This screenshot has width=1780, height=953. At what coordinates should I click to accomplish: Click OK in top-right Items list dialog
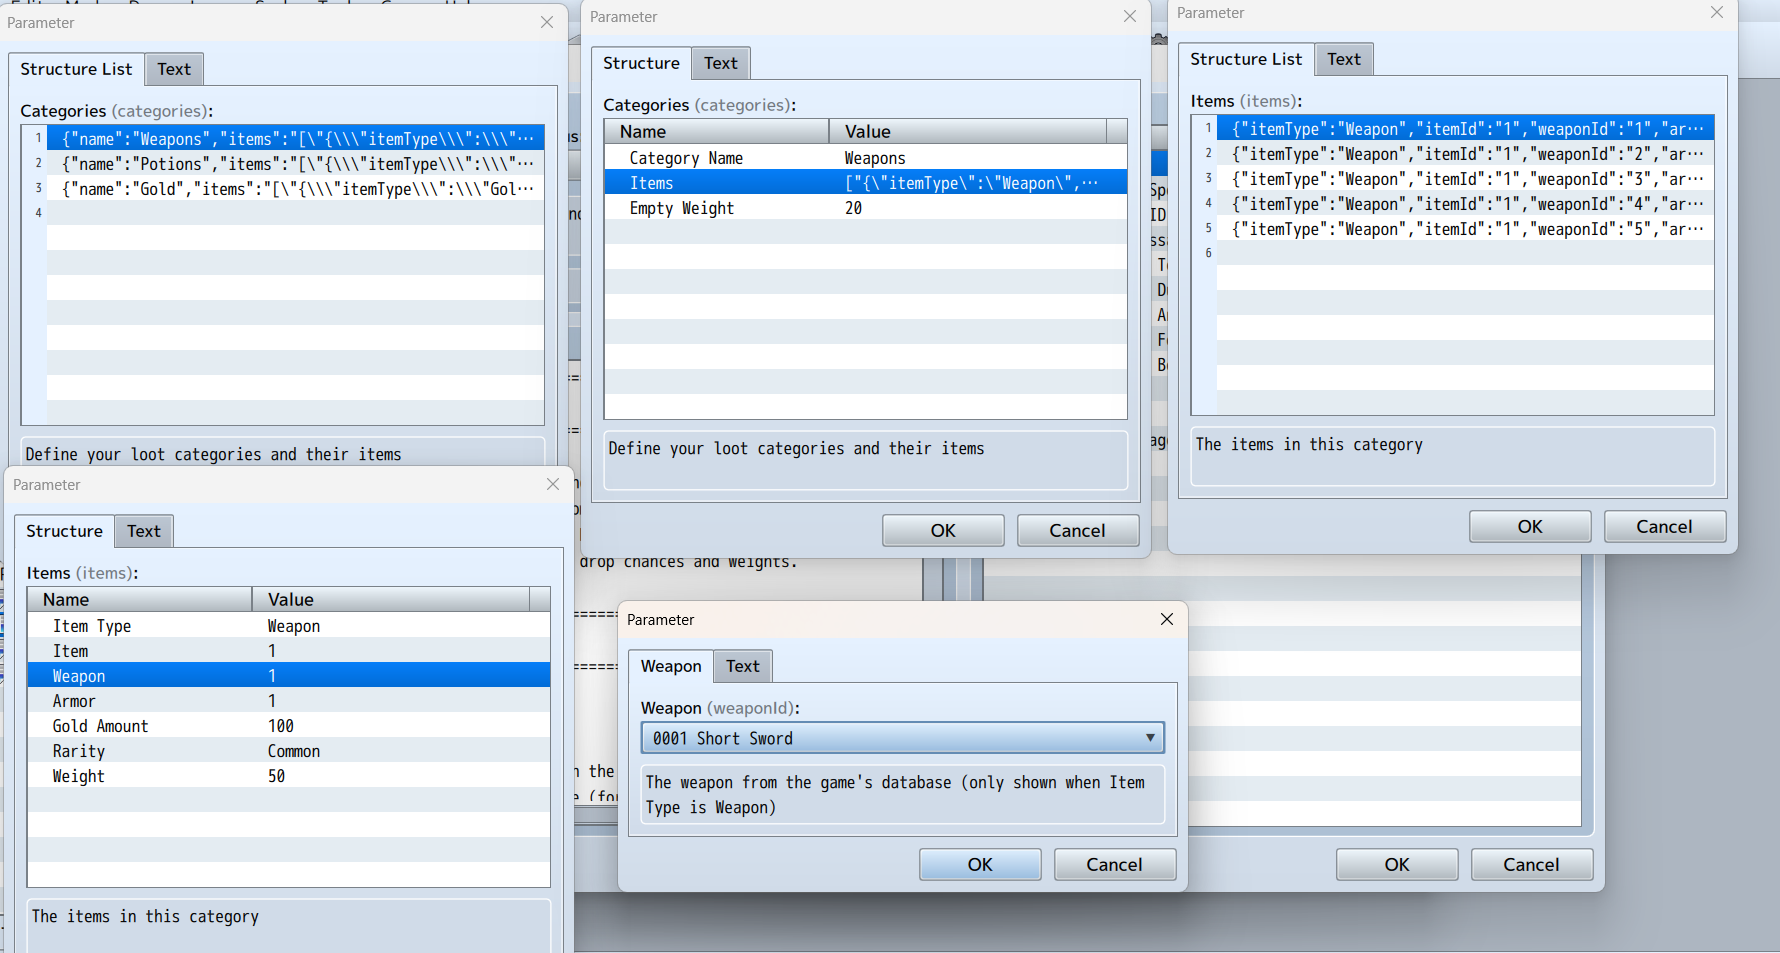point(1530,526)
